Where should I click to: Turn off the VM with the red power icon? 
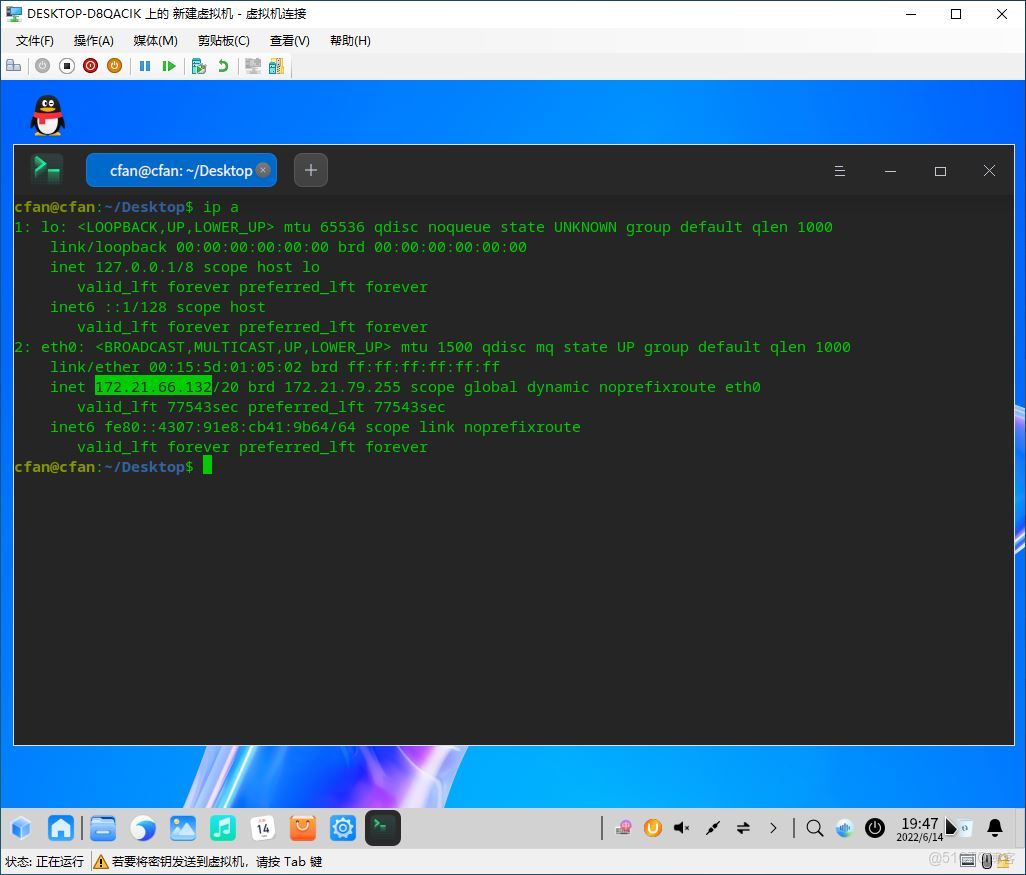pyautogui.click(x=90, y=66)
